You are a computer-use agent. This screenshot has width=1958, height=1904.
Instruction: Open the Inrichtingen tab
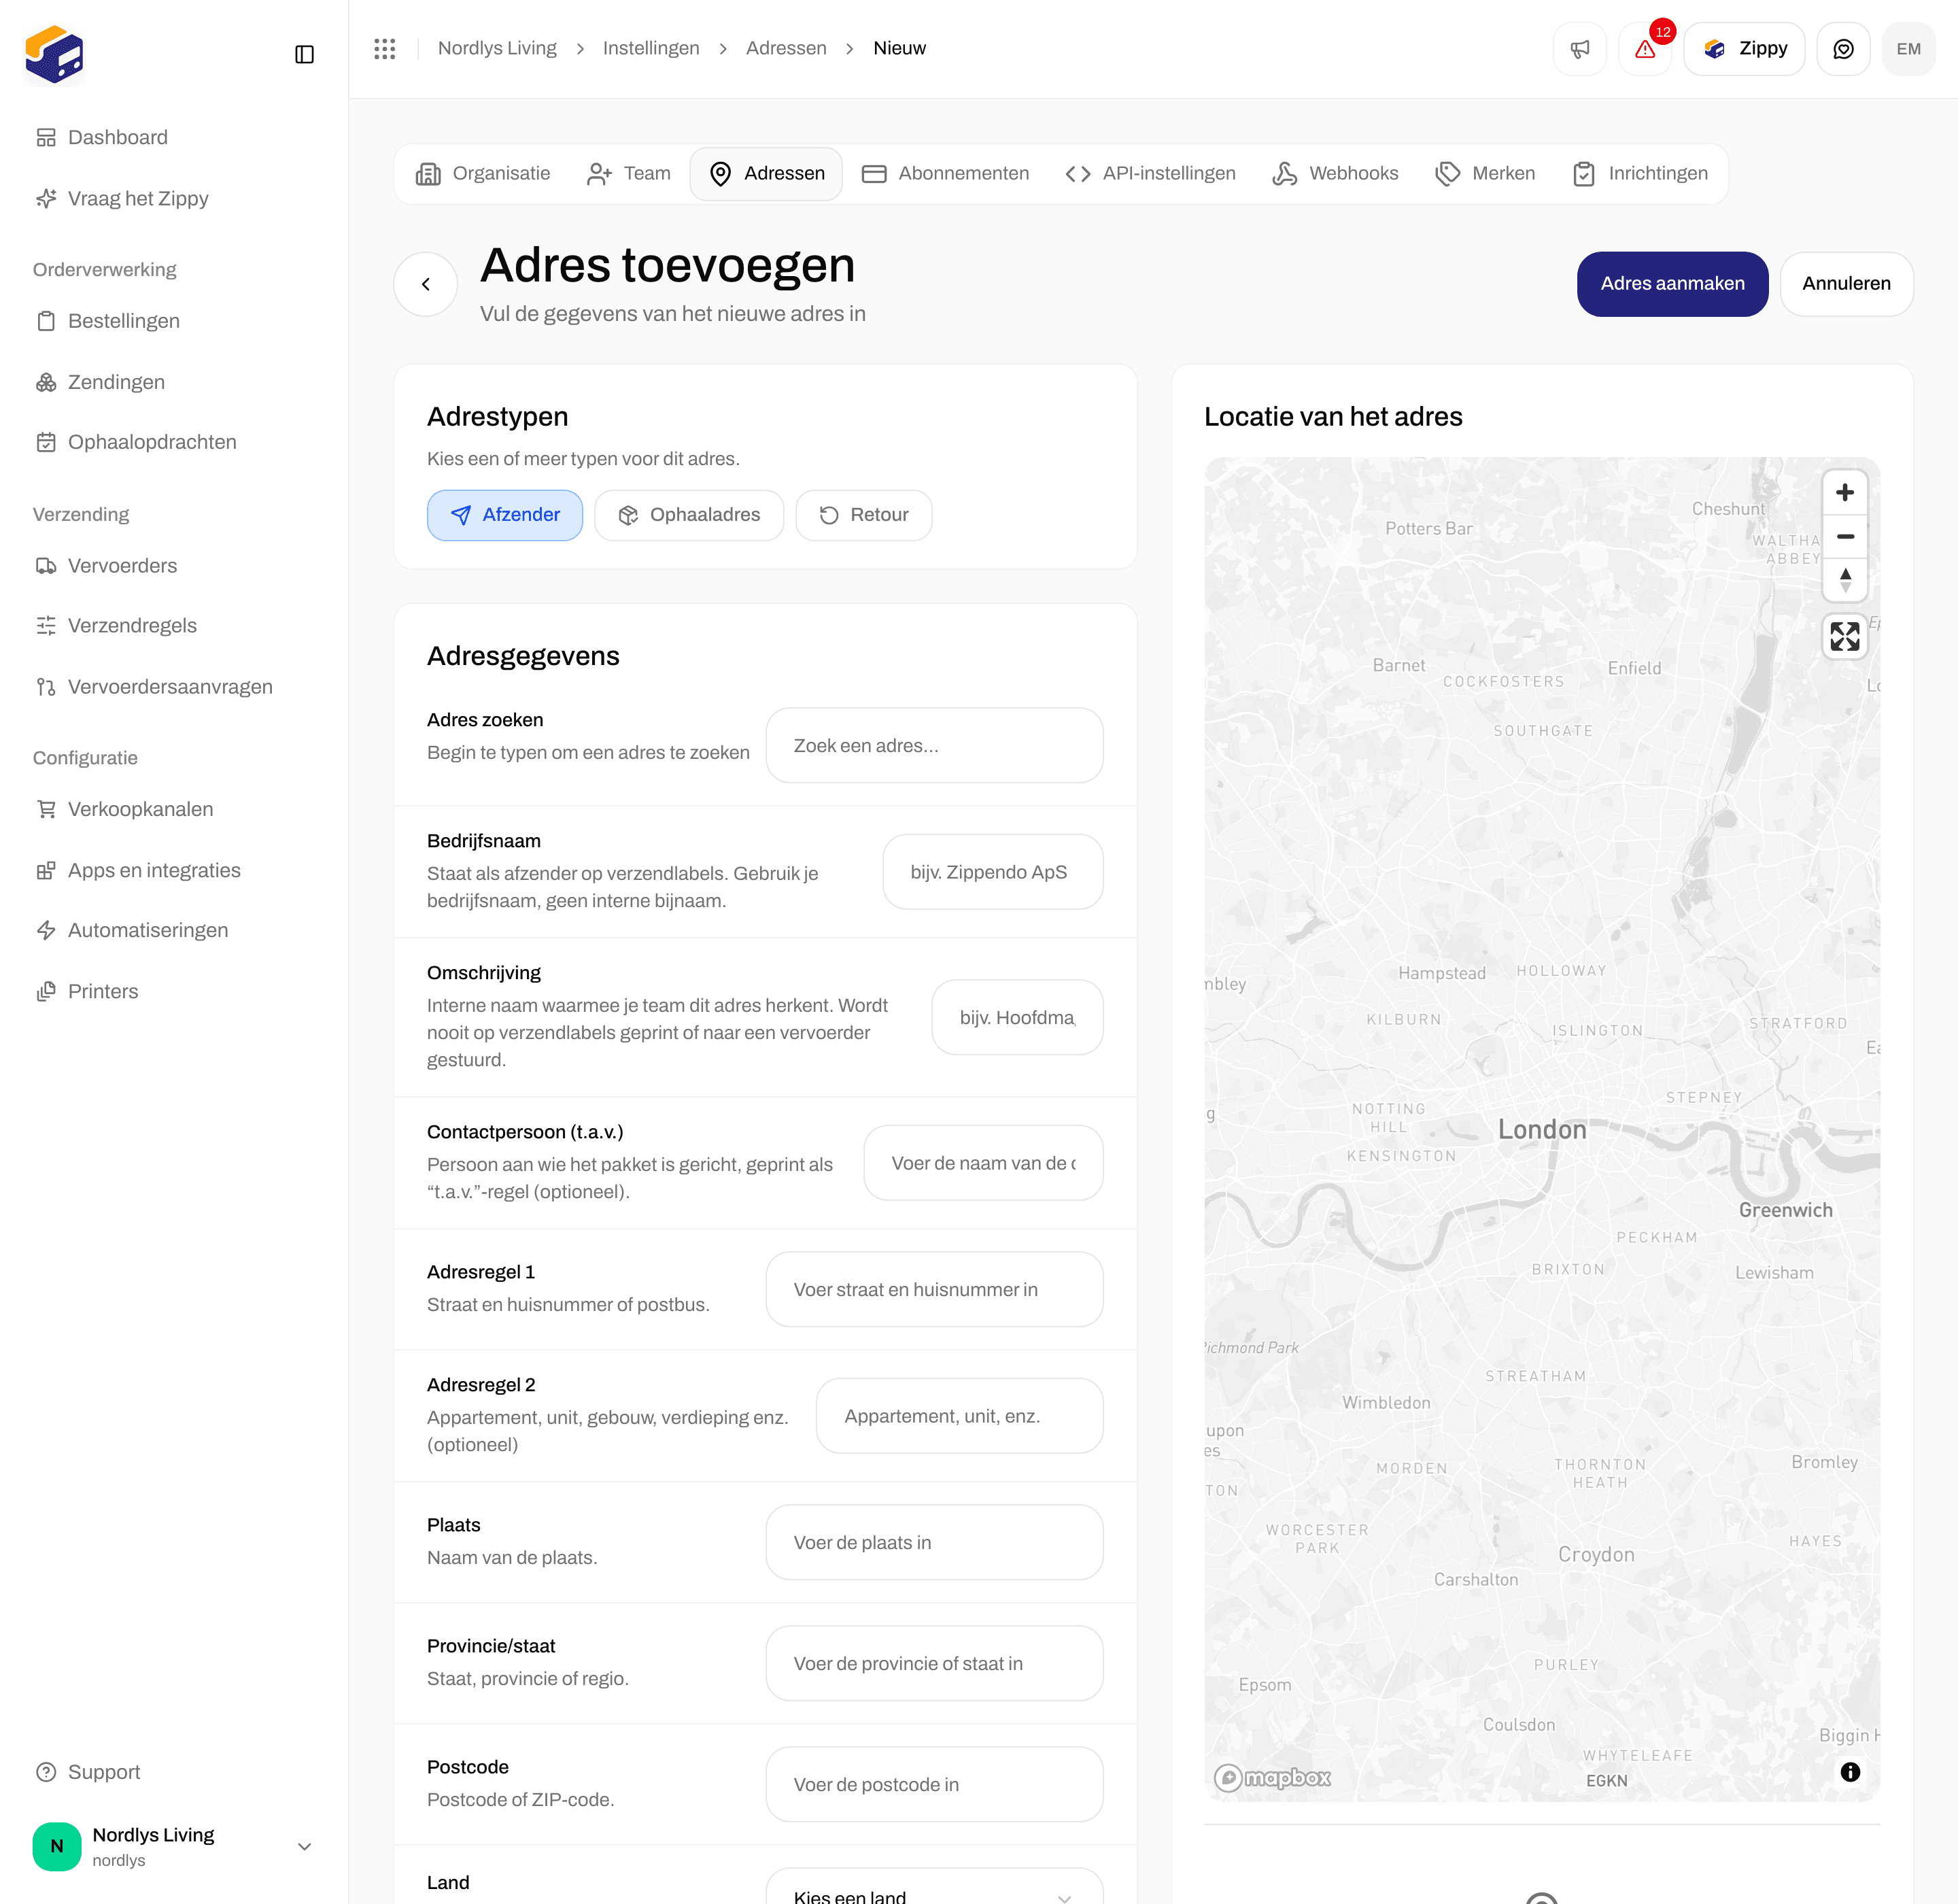pos(1640,174)
